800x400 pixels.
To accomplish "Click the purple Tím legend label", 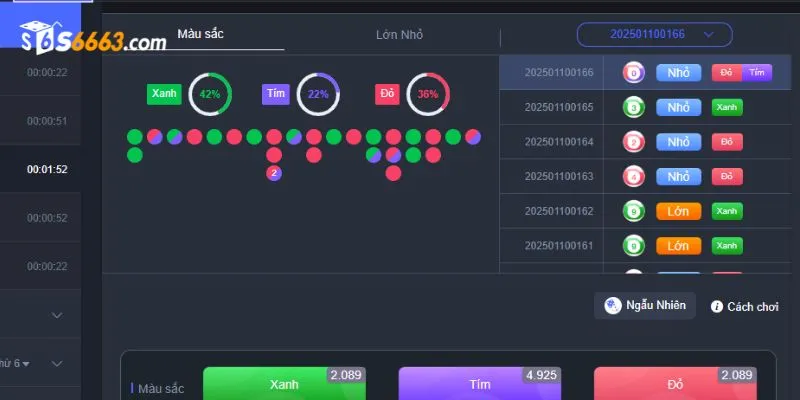I will pos(276,94).
